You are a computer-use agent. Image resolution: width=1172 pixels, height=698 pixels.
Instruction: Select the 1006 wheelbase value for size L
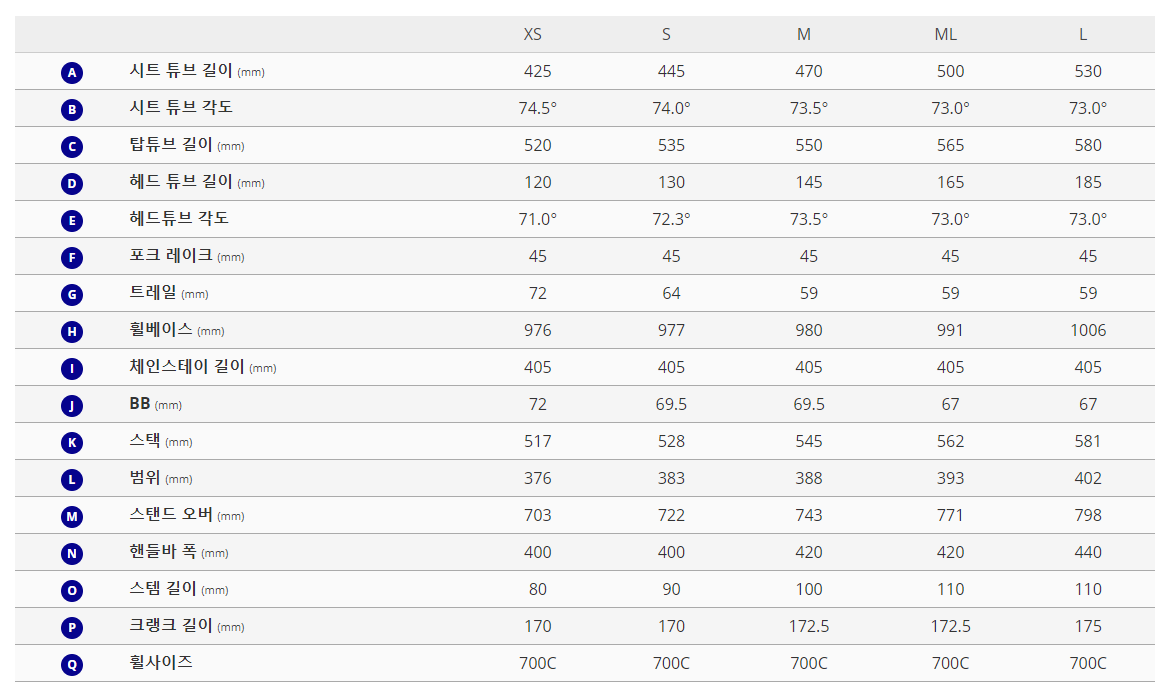coord(1088,330)
